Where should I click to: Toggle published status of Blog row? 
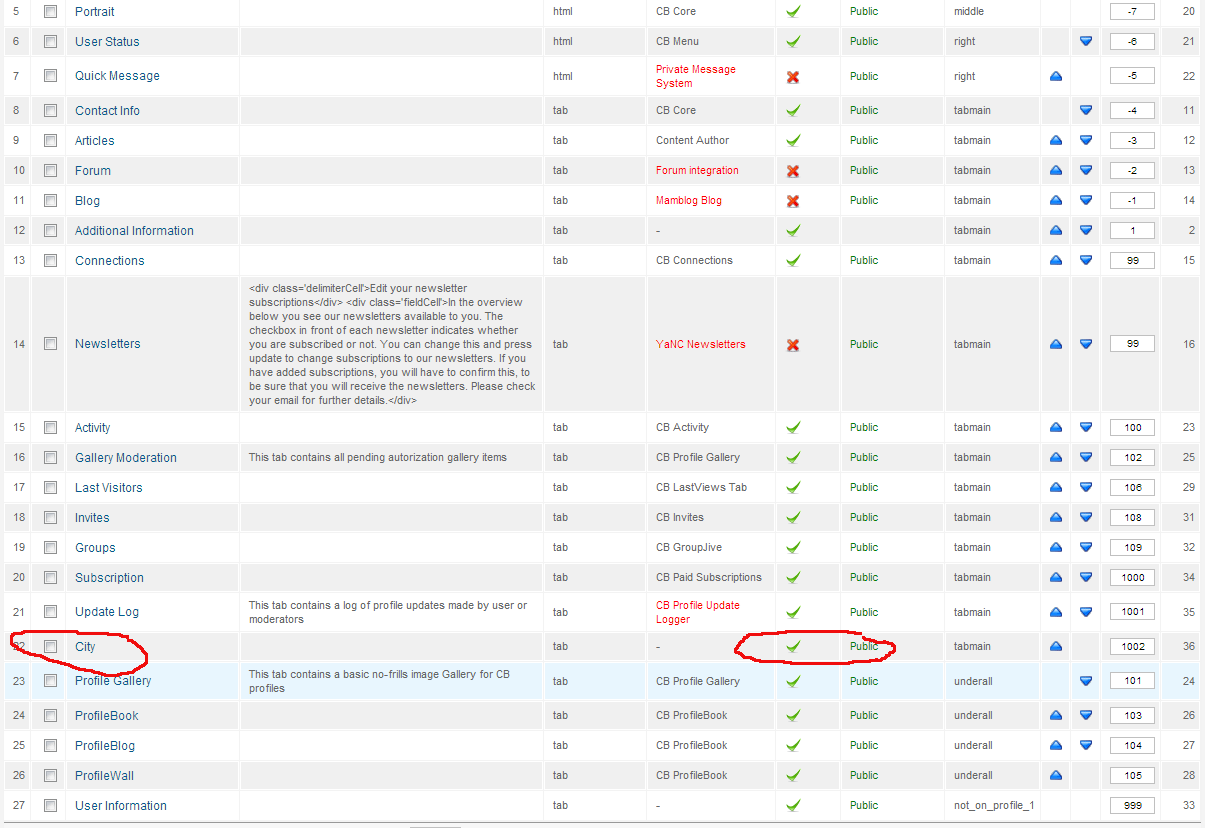[793, 201]
